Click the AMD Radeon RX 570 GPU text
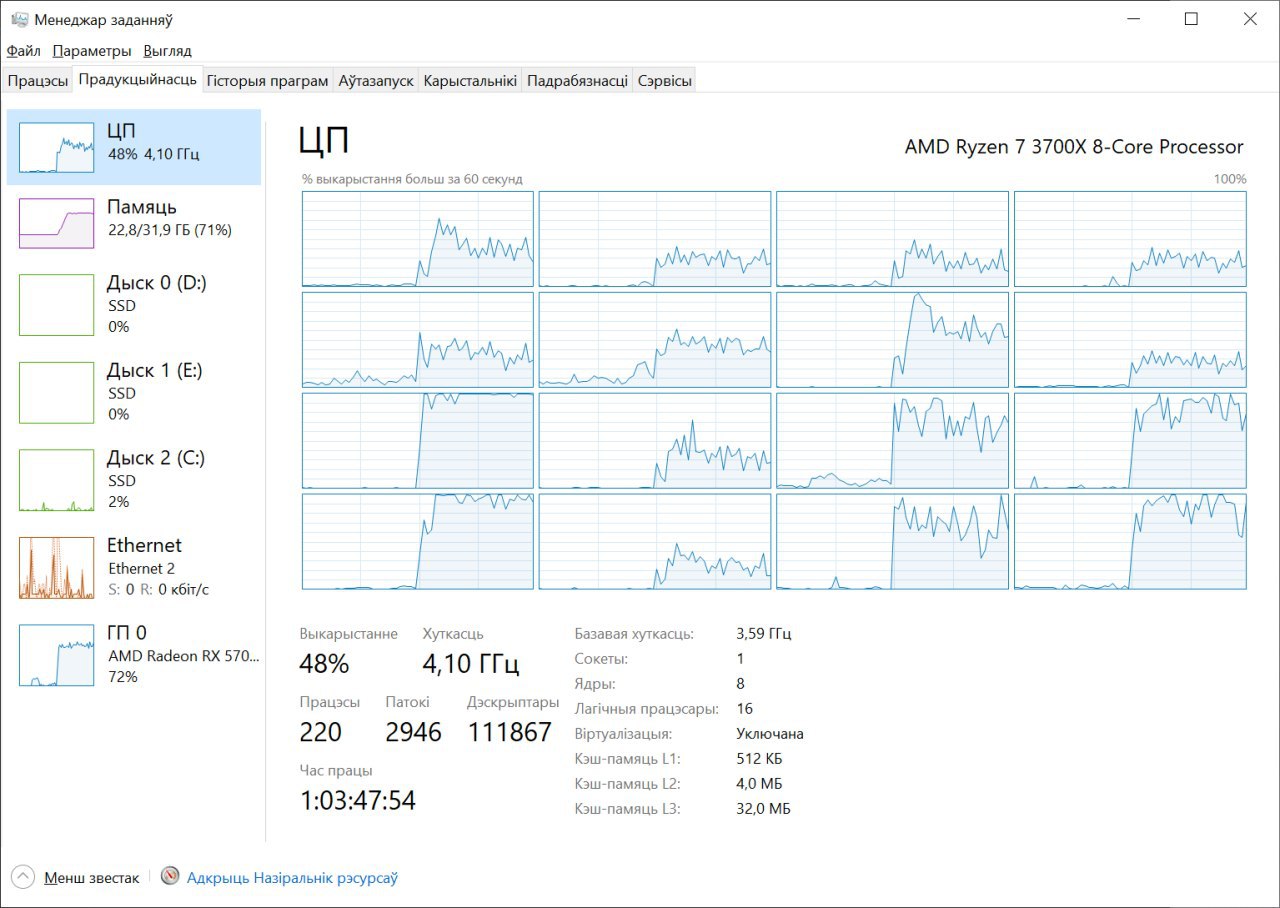1280x908 pixels. 184,656
